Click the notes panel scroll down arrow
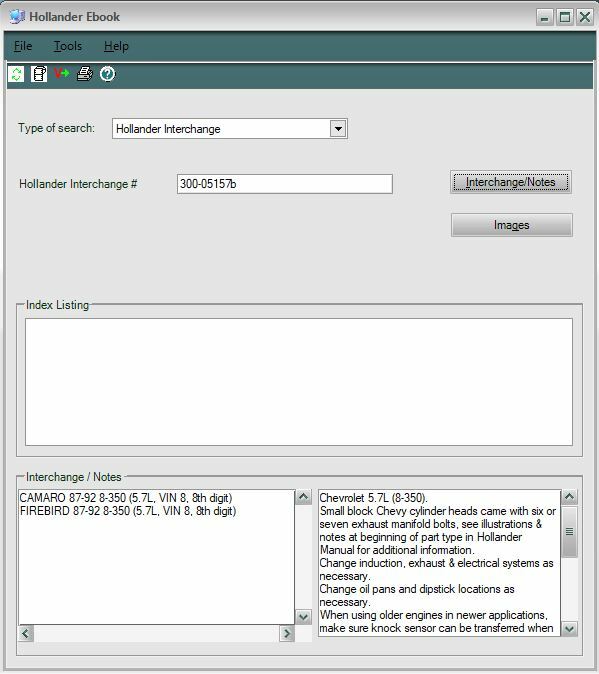 (569, 629)
